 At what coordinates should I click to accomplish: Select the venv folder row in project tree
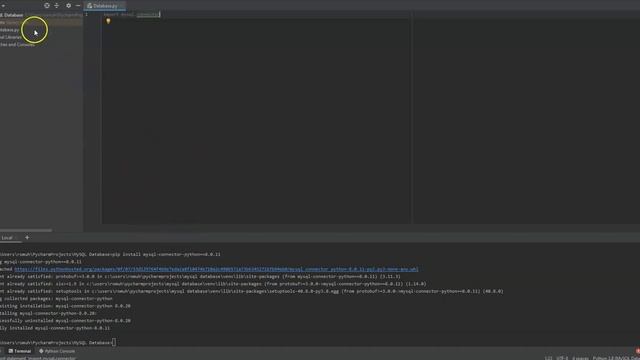tap(41, 22)
